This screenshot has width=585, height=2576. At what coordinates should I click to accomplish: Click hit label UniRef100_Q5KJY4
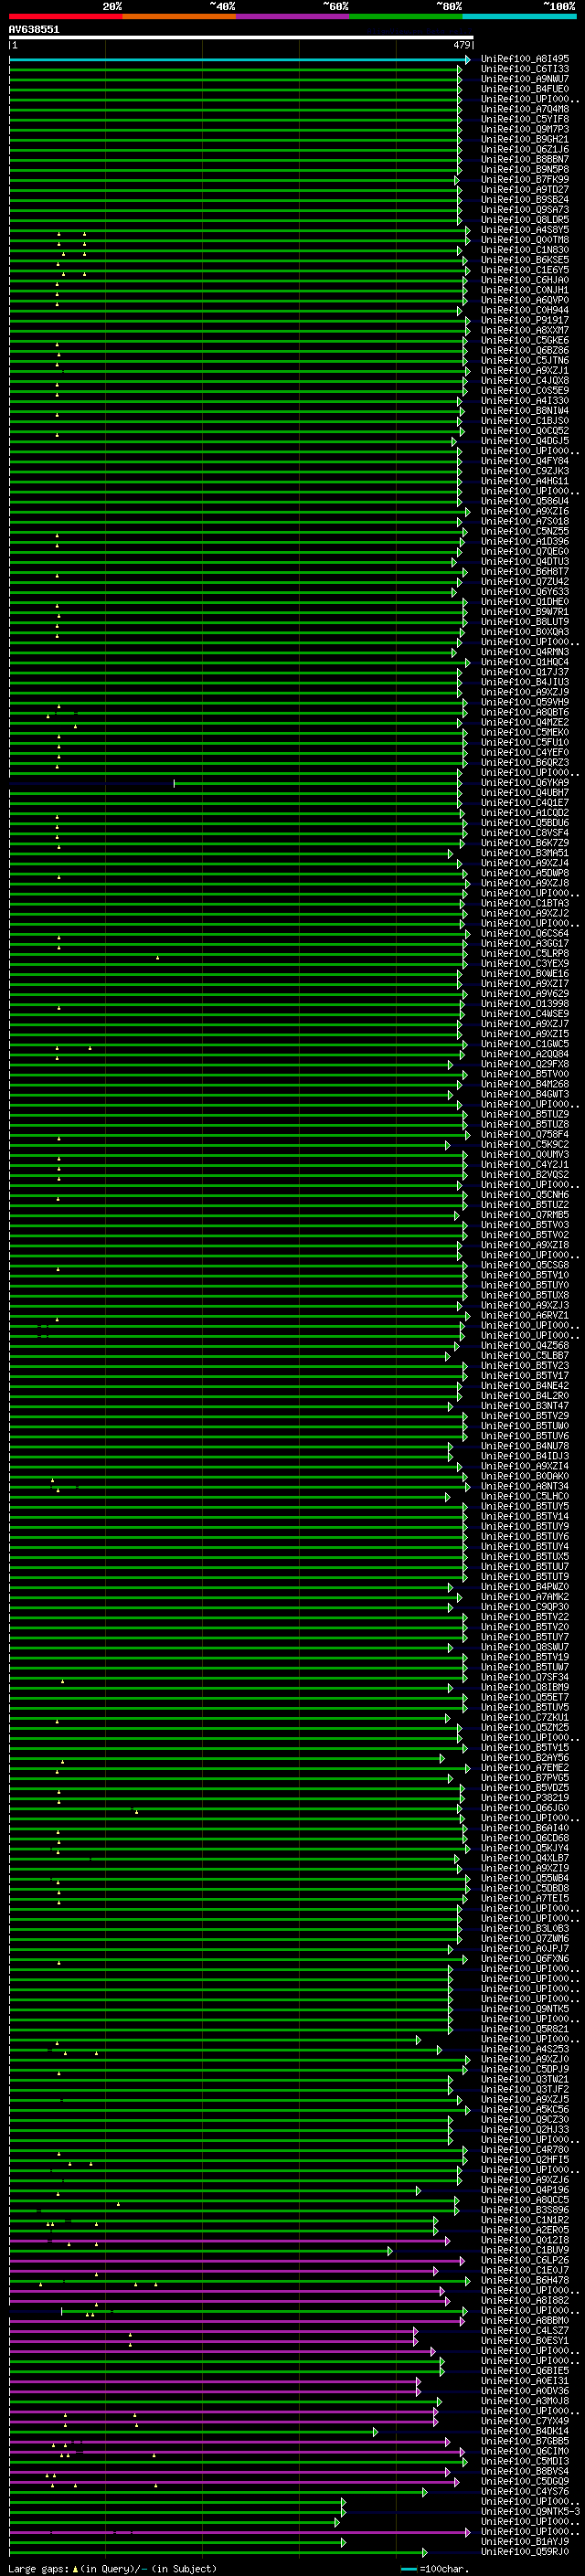[525, 1848]
